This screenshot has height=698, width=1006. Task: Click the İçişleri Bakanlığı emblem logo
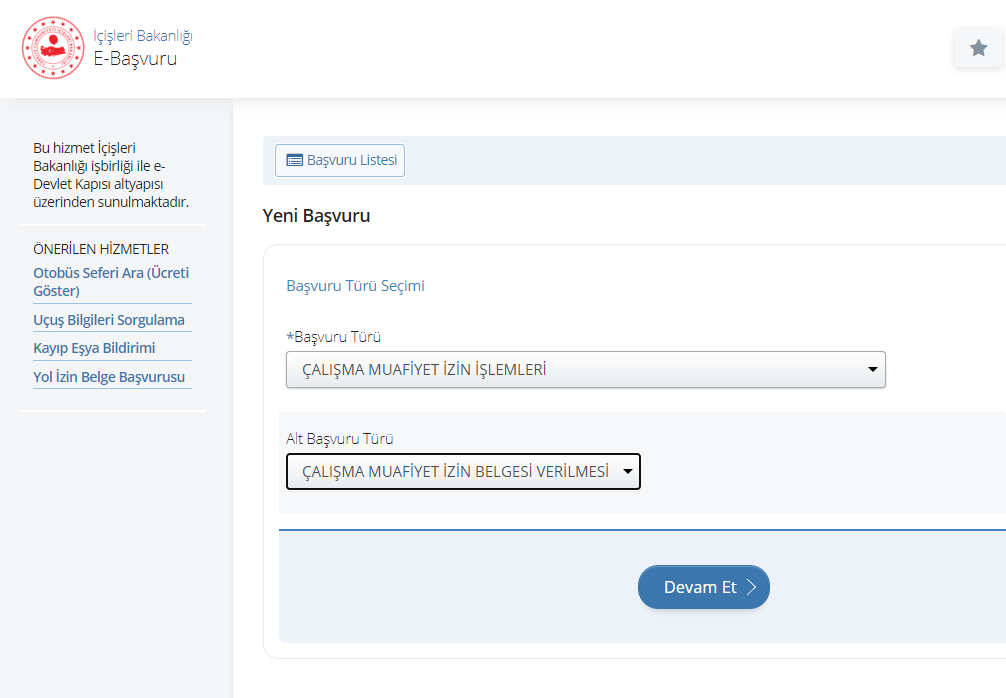53,48
